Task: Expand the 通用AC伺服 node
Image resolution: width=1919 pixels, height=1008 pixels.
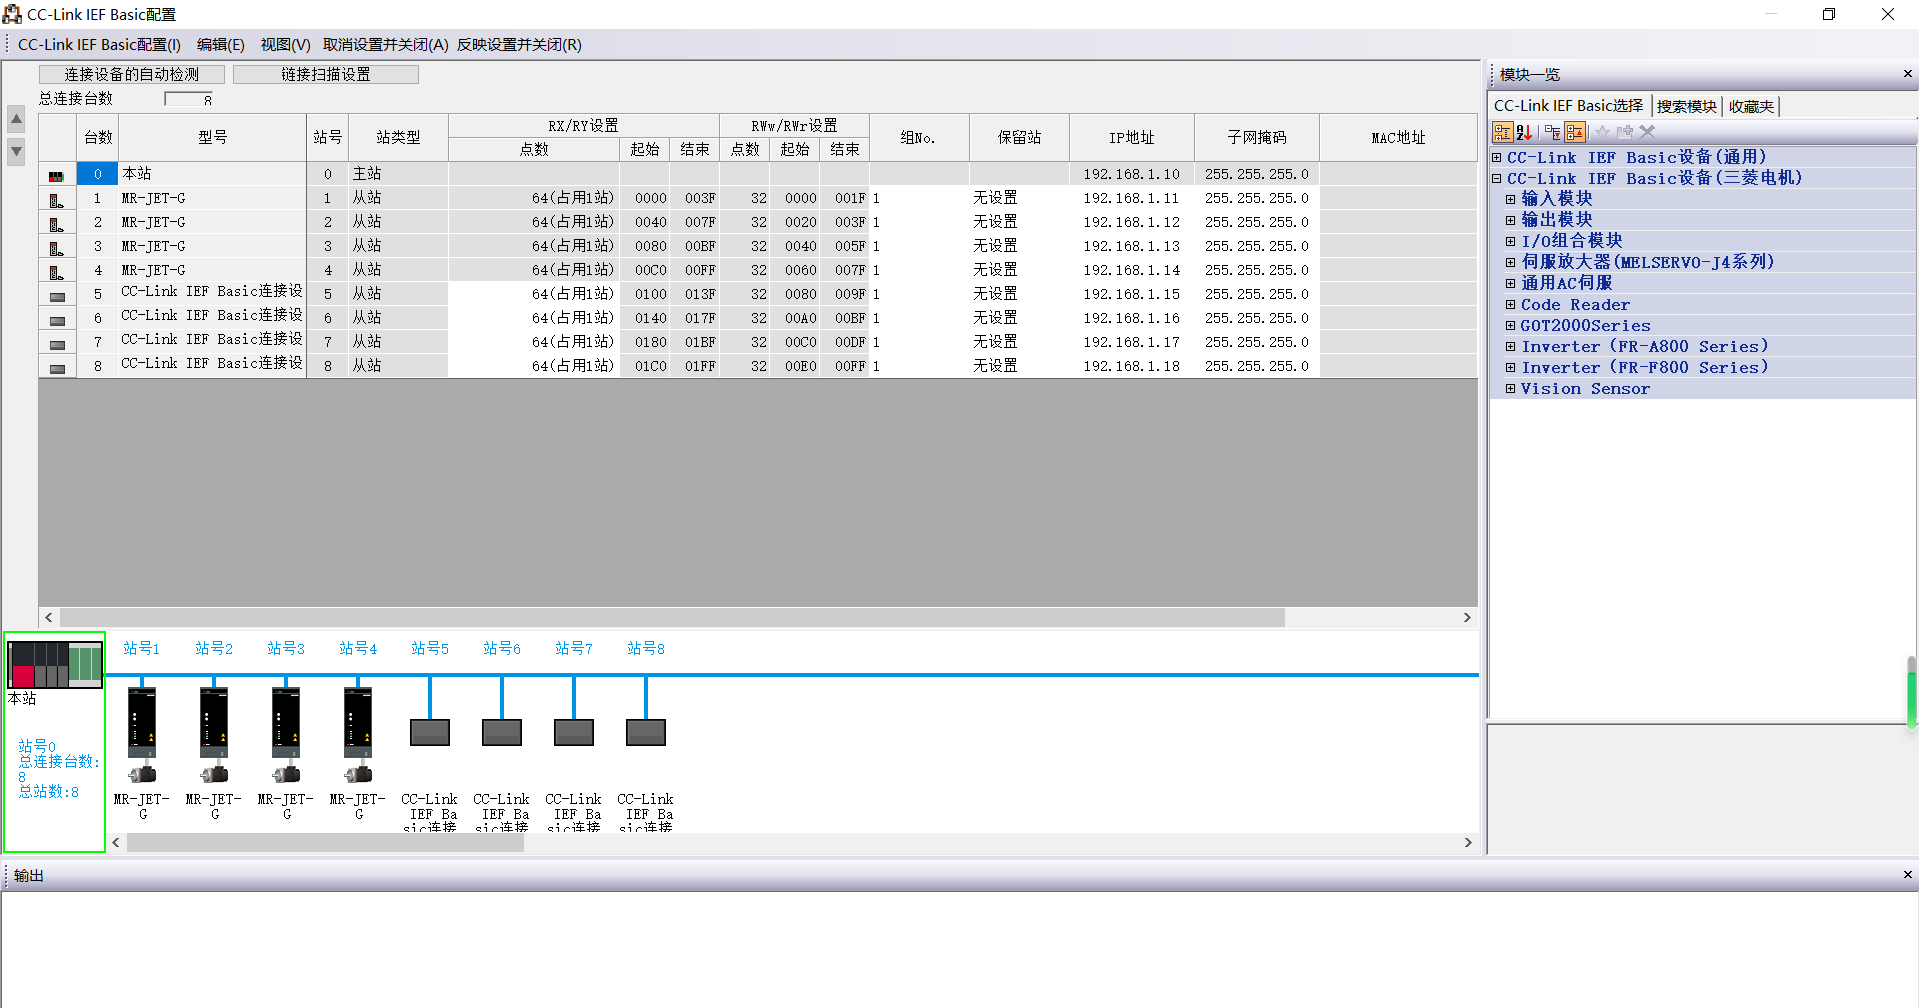Action: (x=1511, y=283)
